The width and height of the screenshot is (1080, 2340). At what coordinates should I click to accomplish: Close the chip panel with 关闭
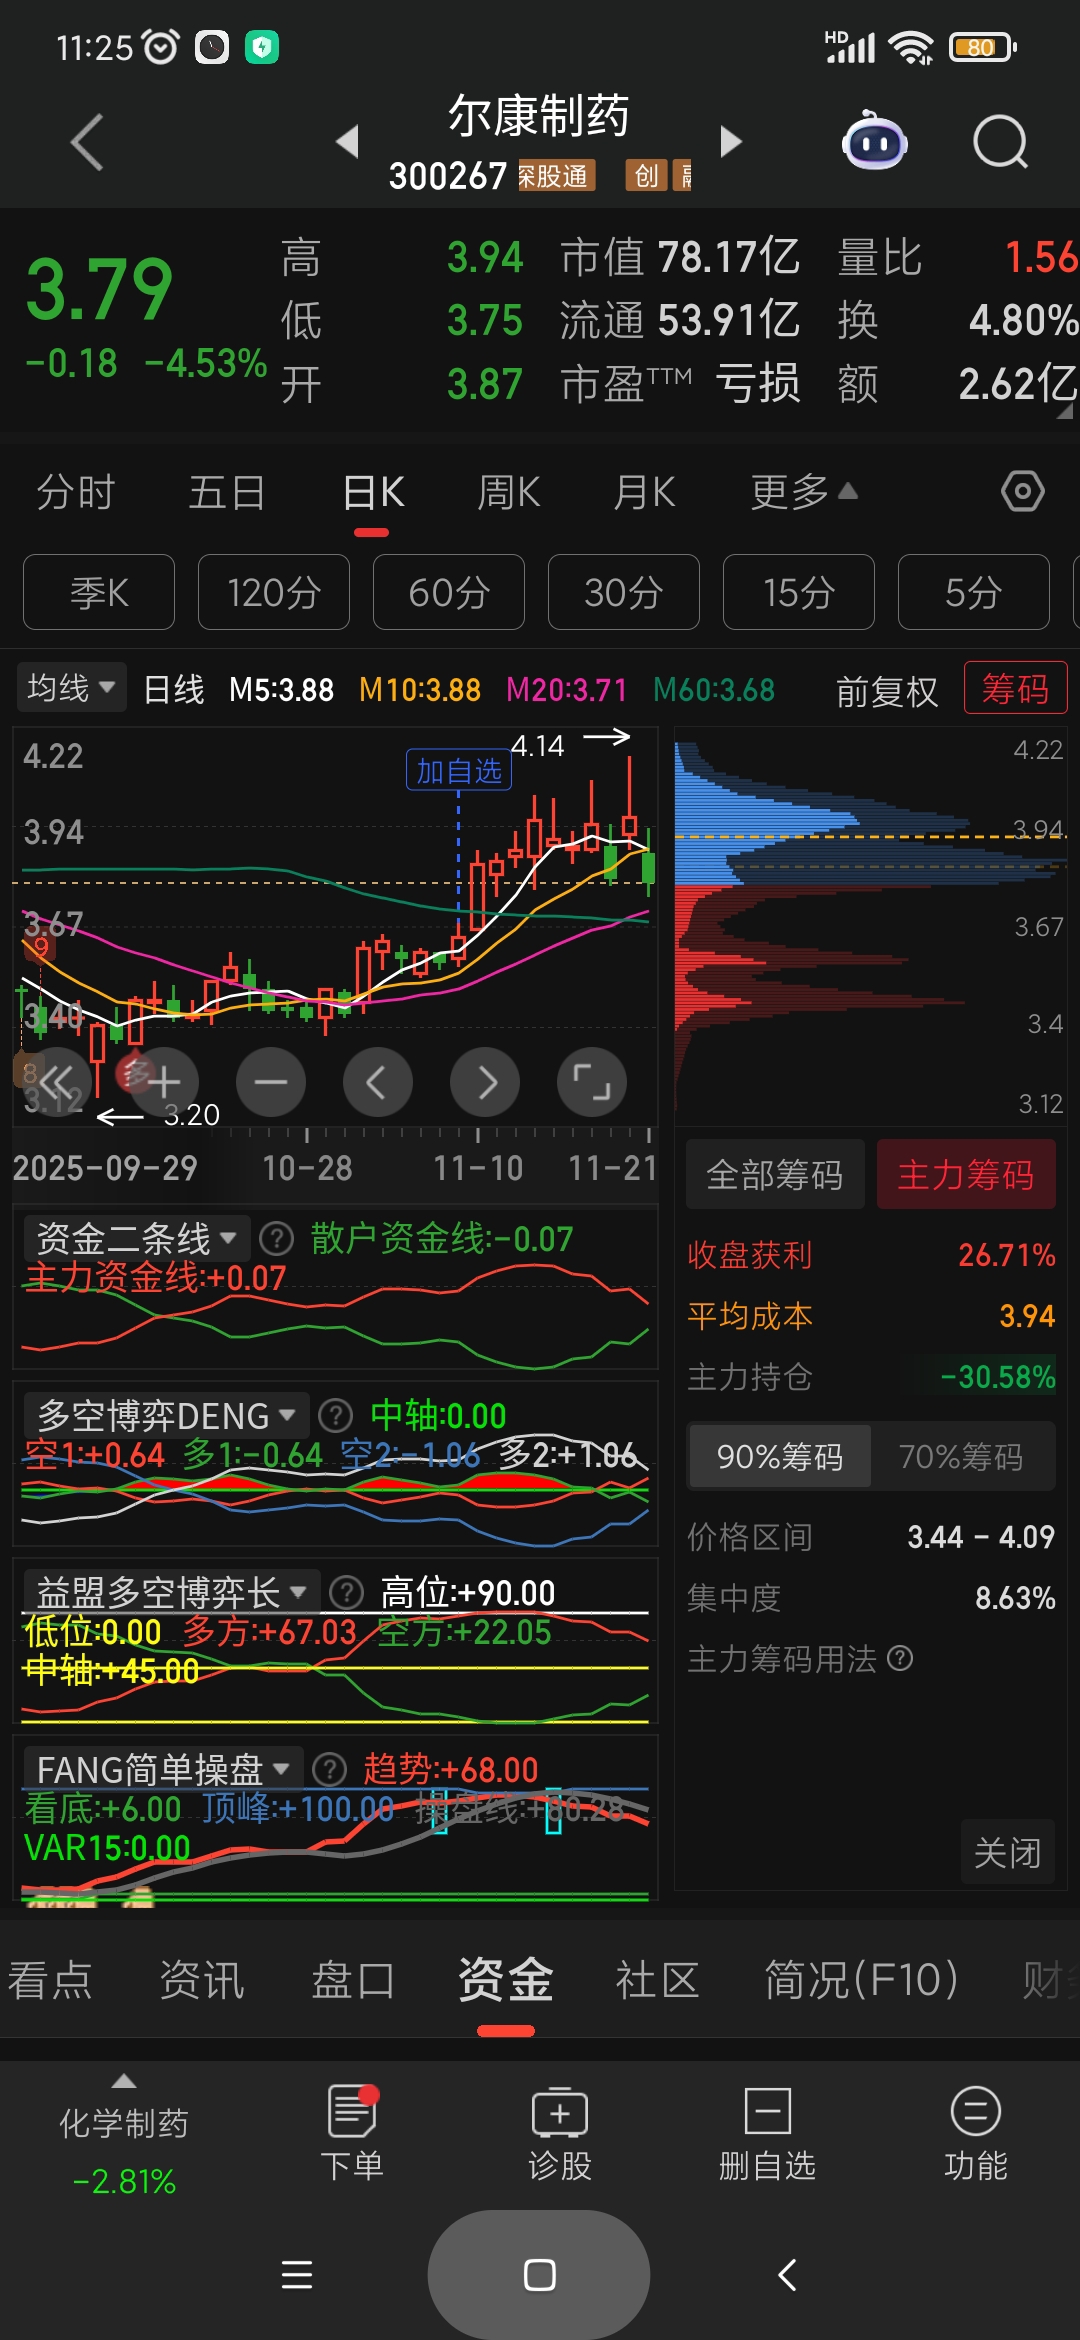click(1008, 1852)
